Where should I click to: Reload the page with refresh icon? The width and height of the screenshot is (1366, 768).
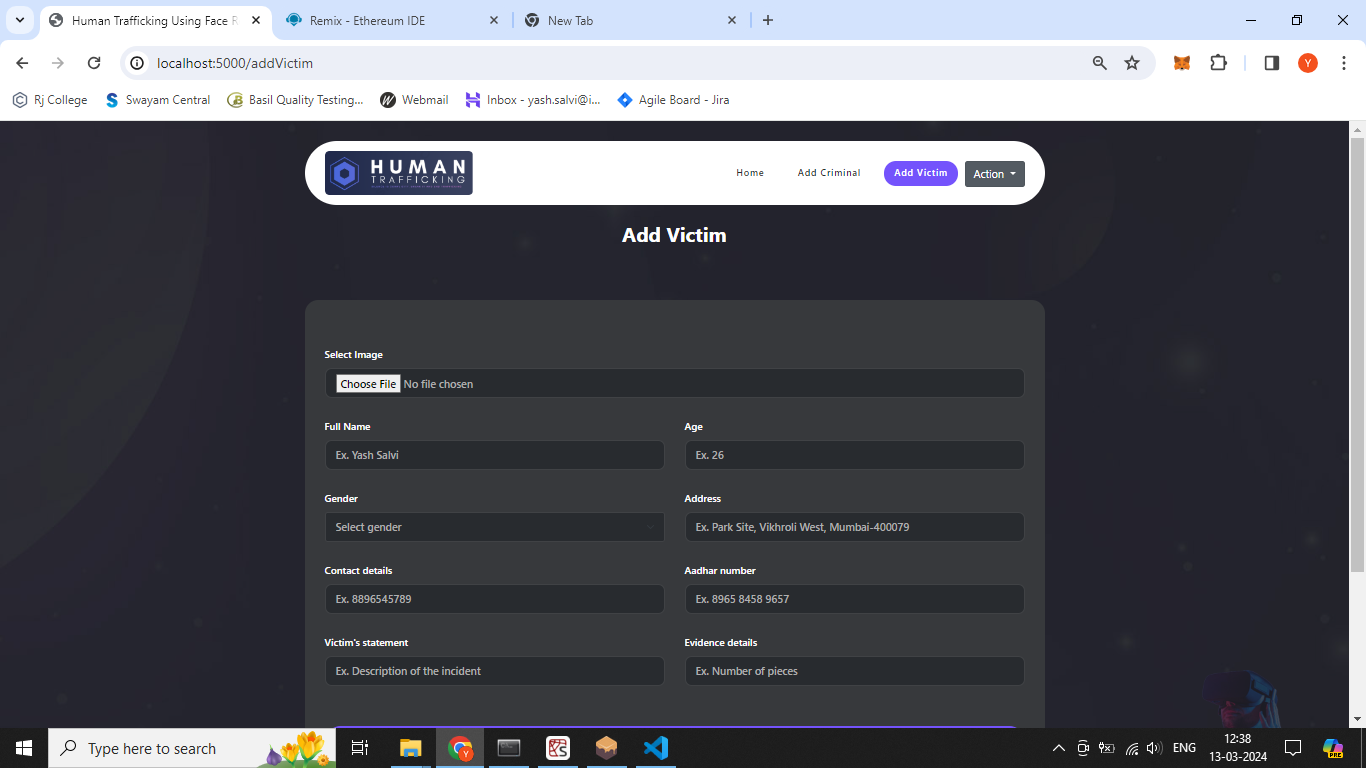click(94, 63)
